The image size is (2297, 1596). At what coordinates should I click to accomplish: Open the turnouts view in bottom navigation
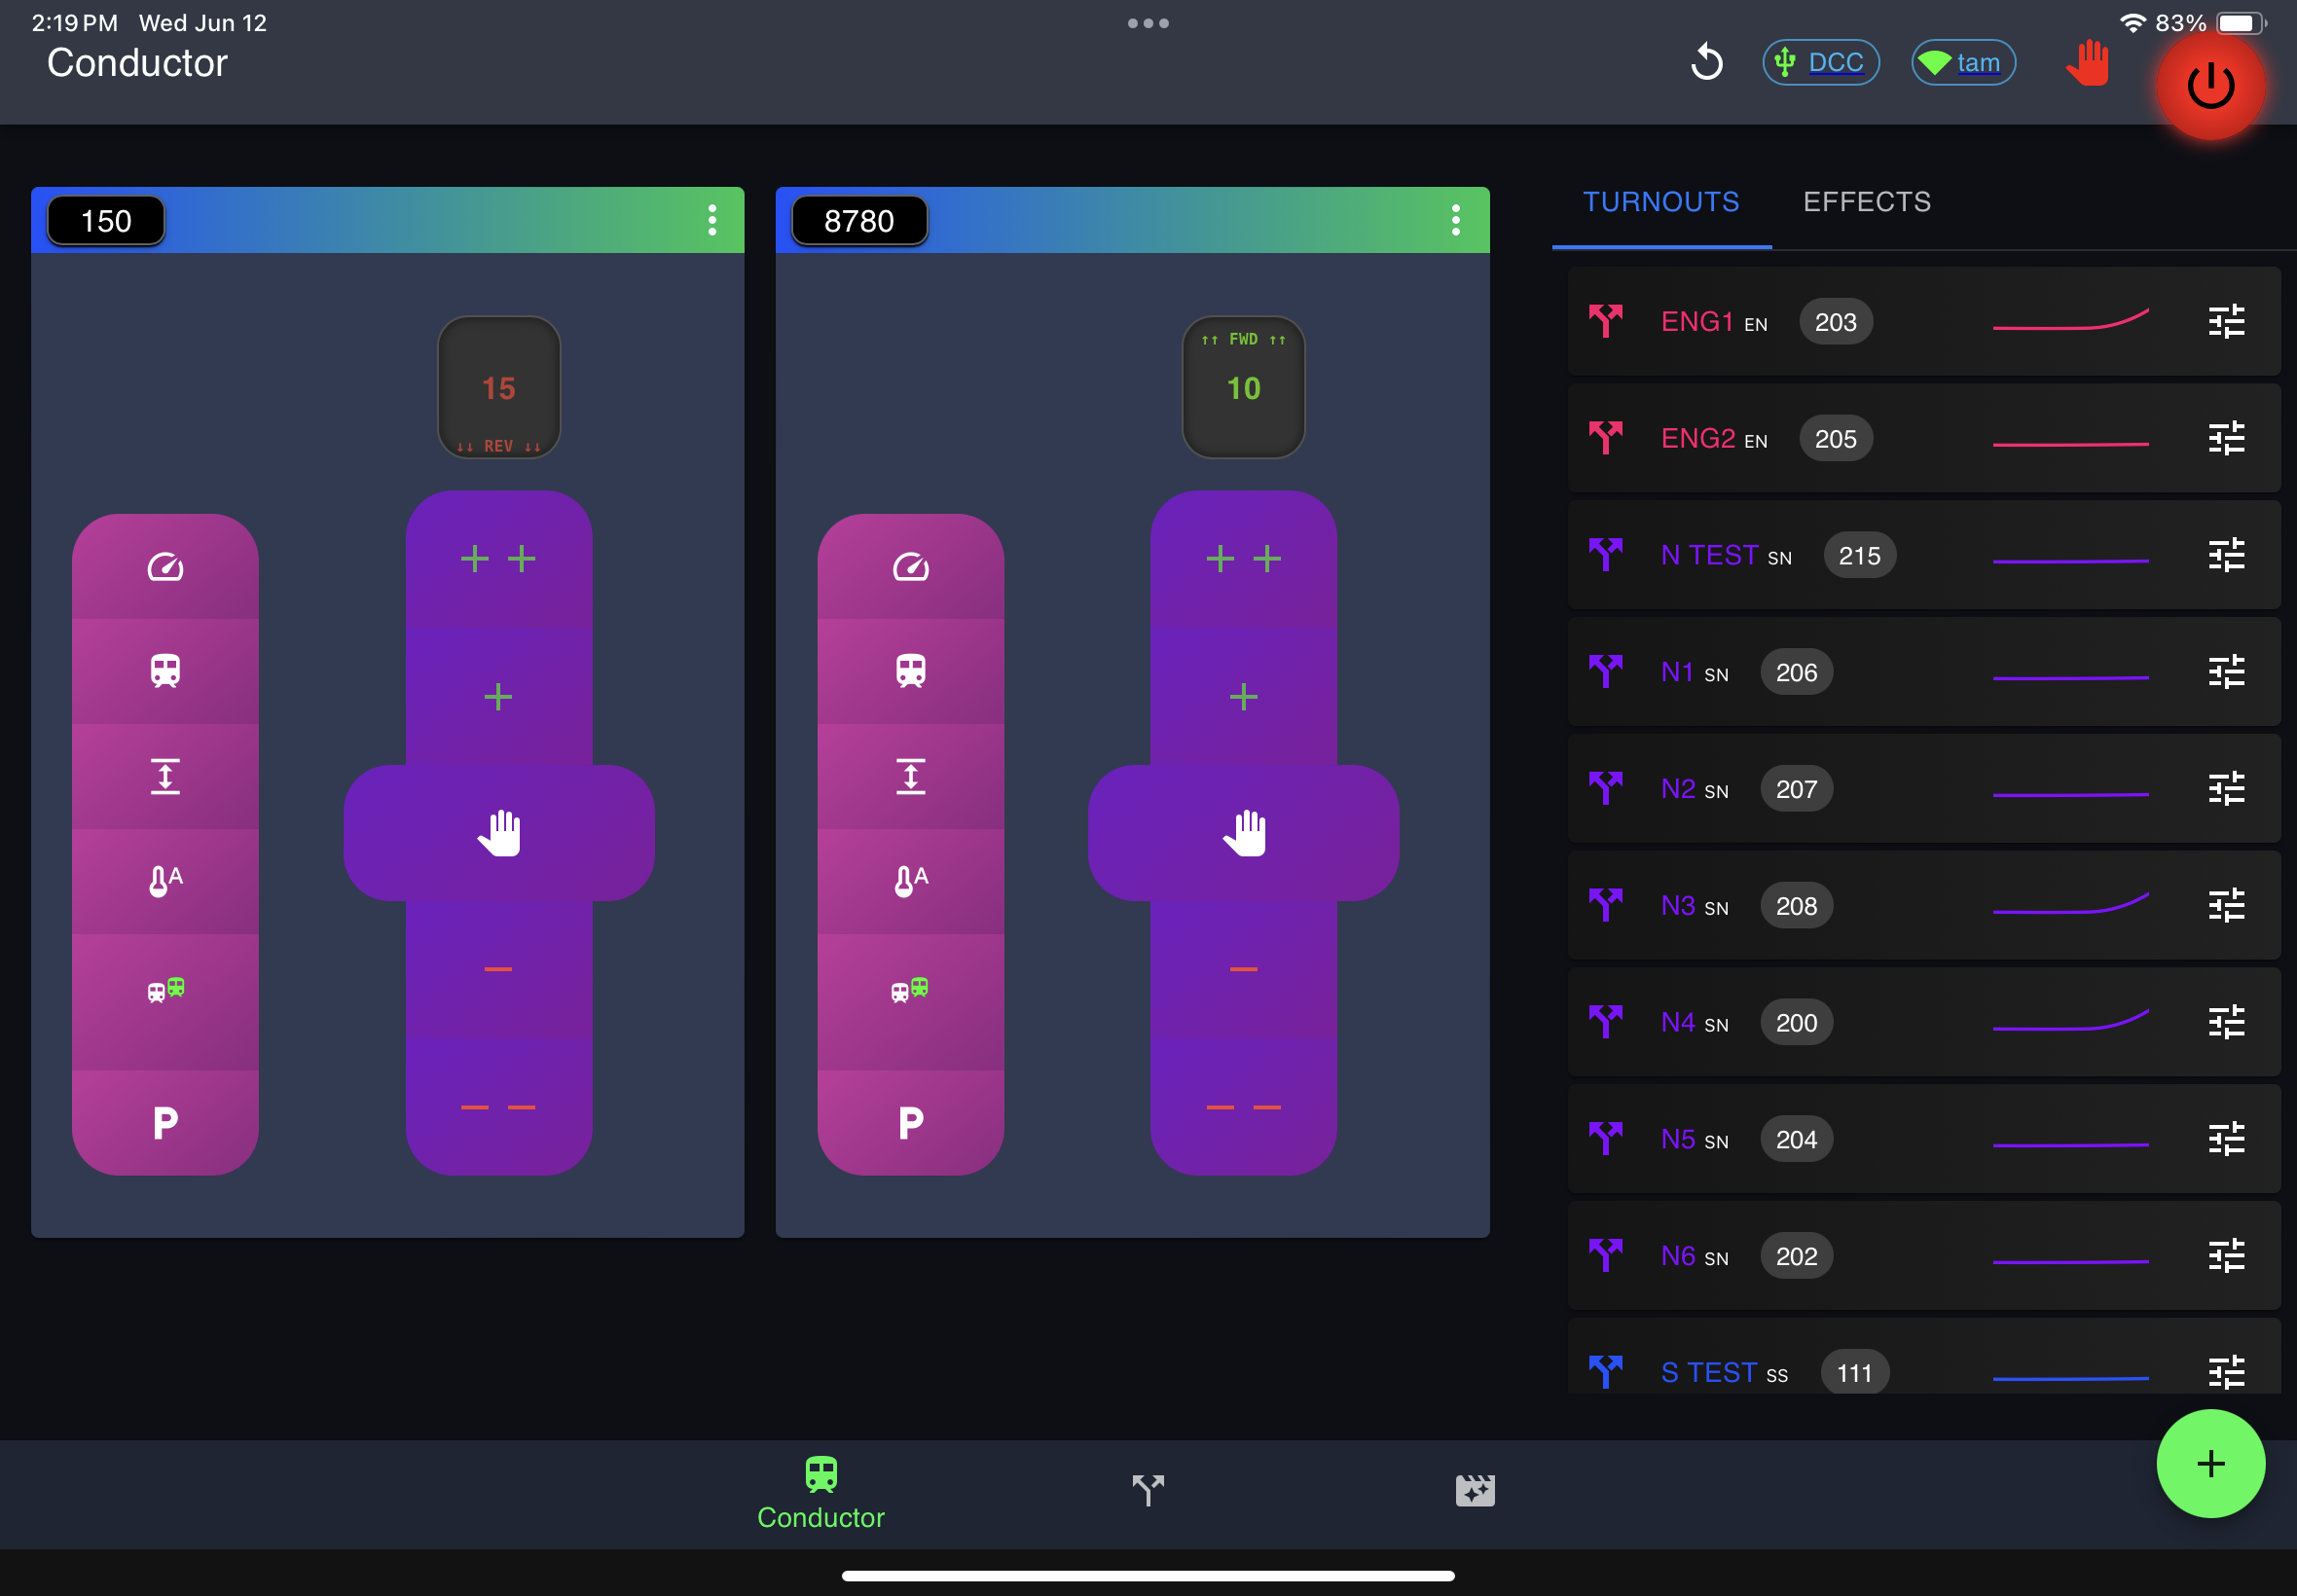click(x=1148, y=1490)
